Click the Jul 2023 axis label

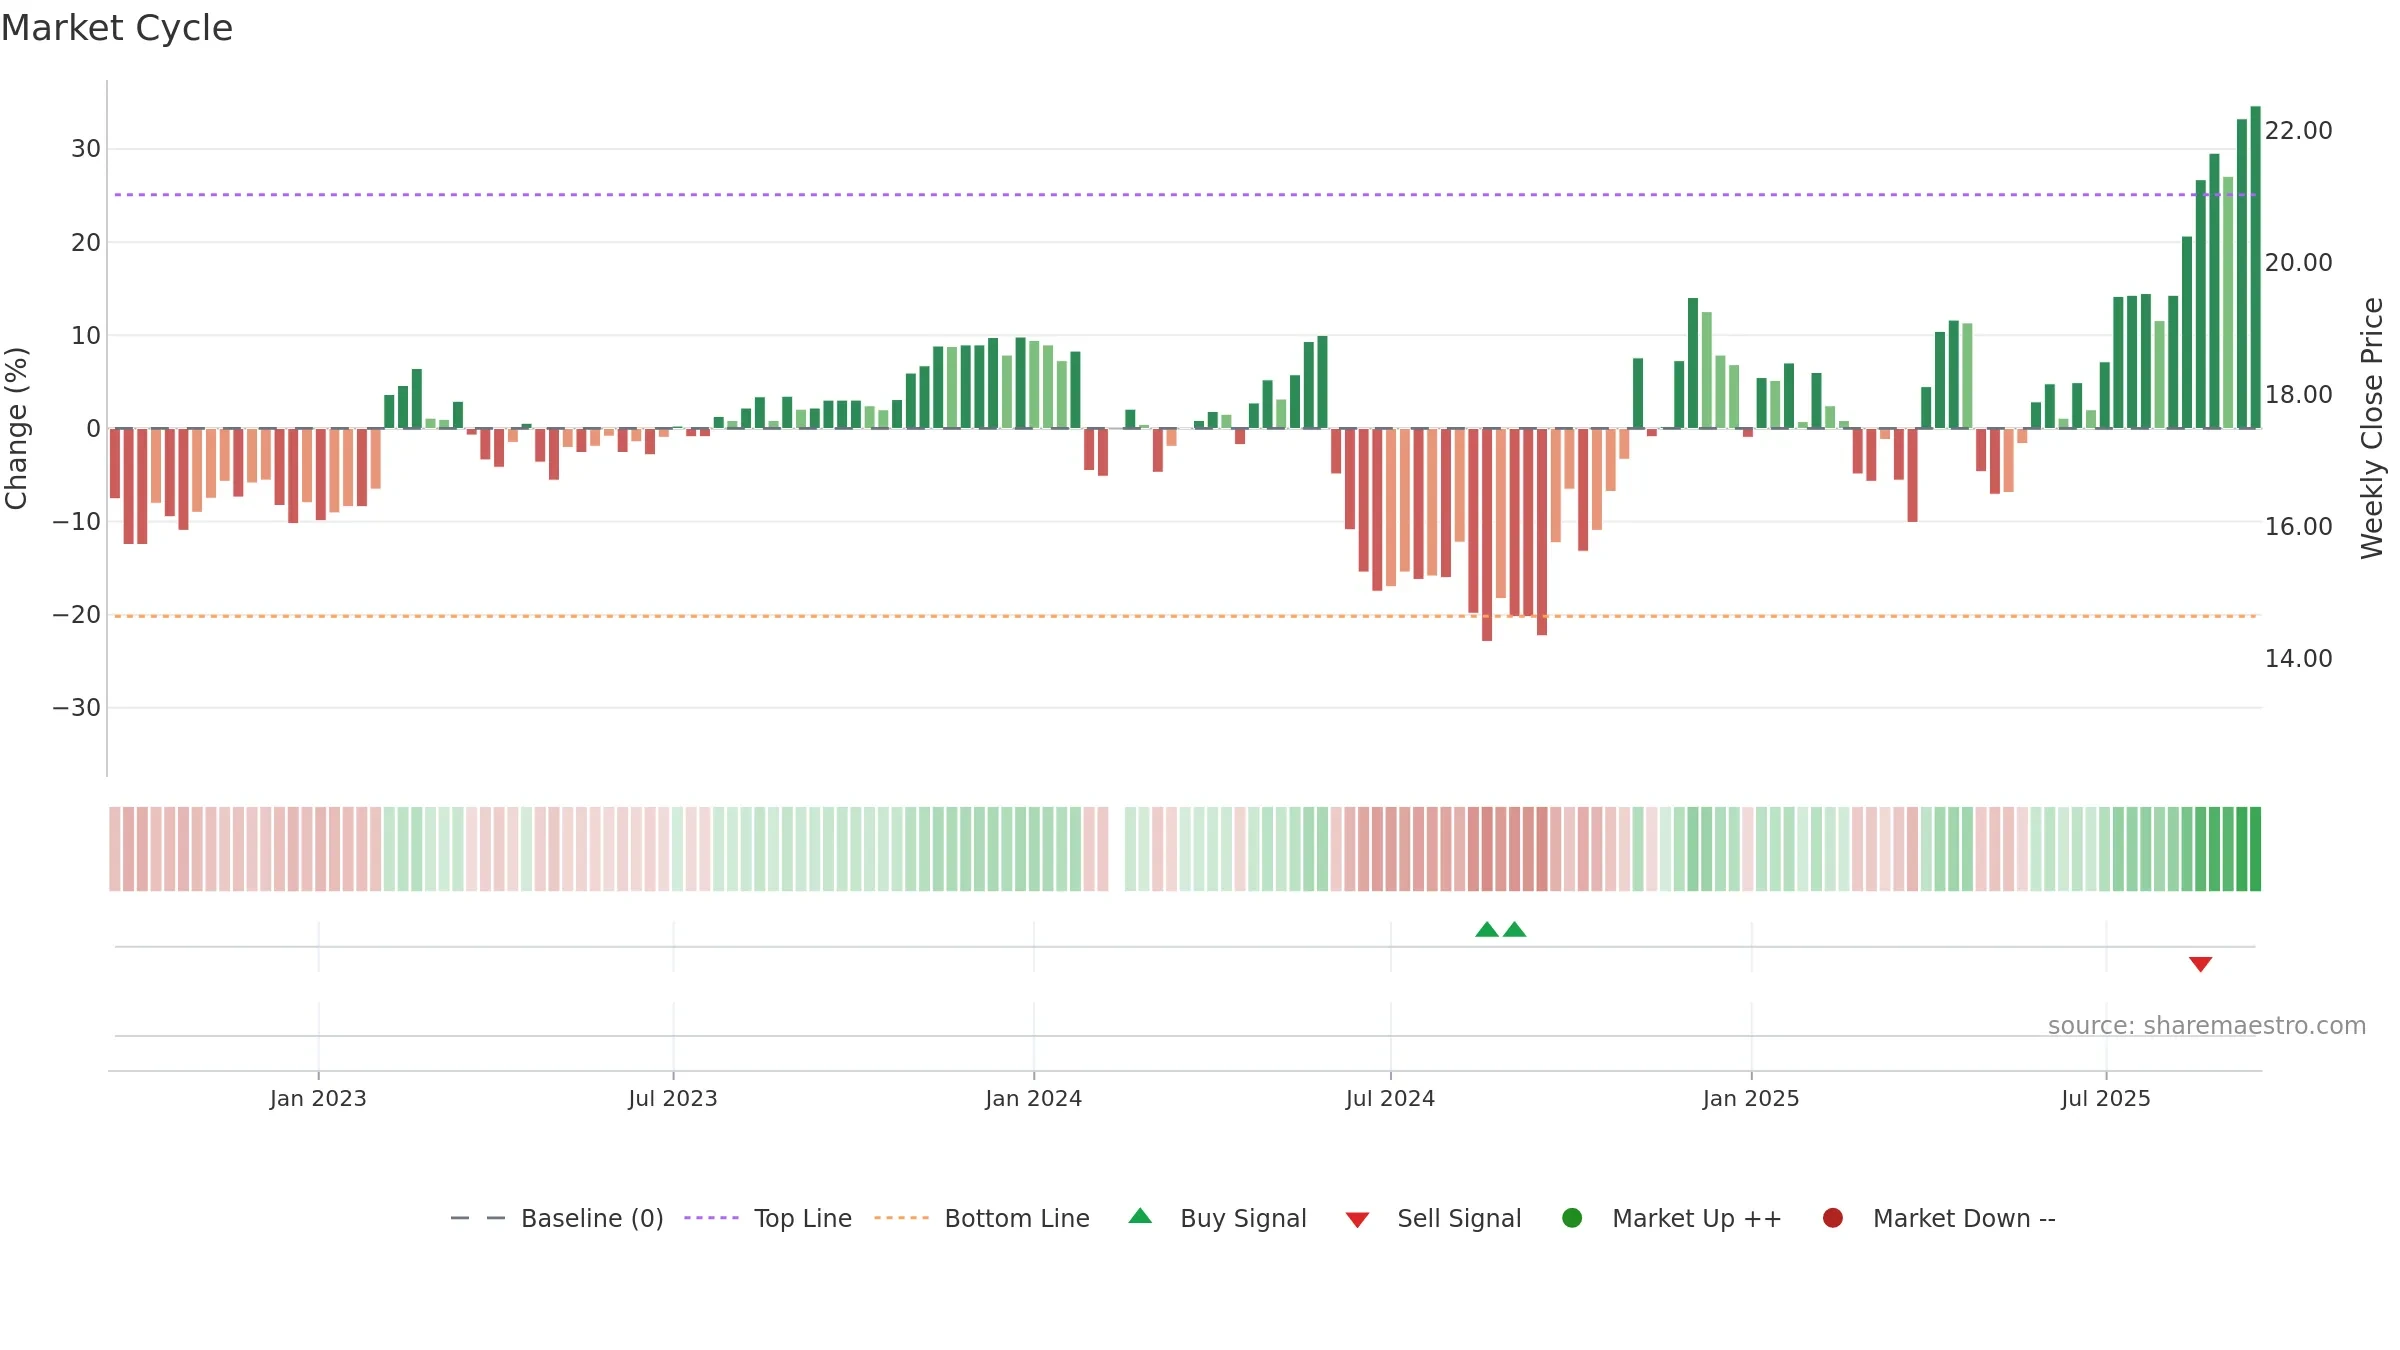pos(673,1098)
